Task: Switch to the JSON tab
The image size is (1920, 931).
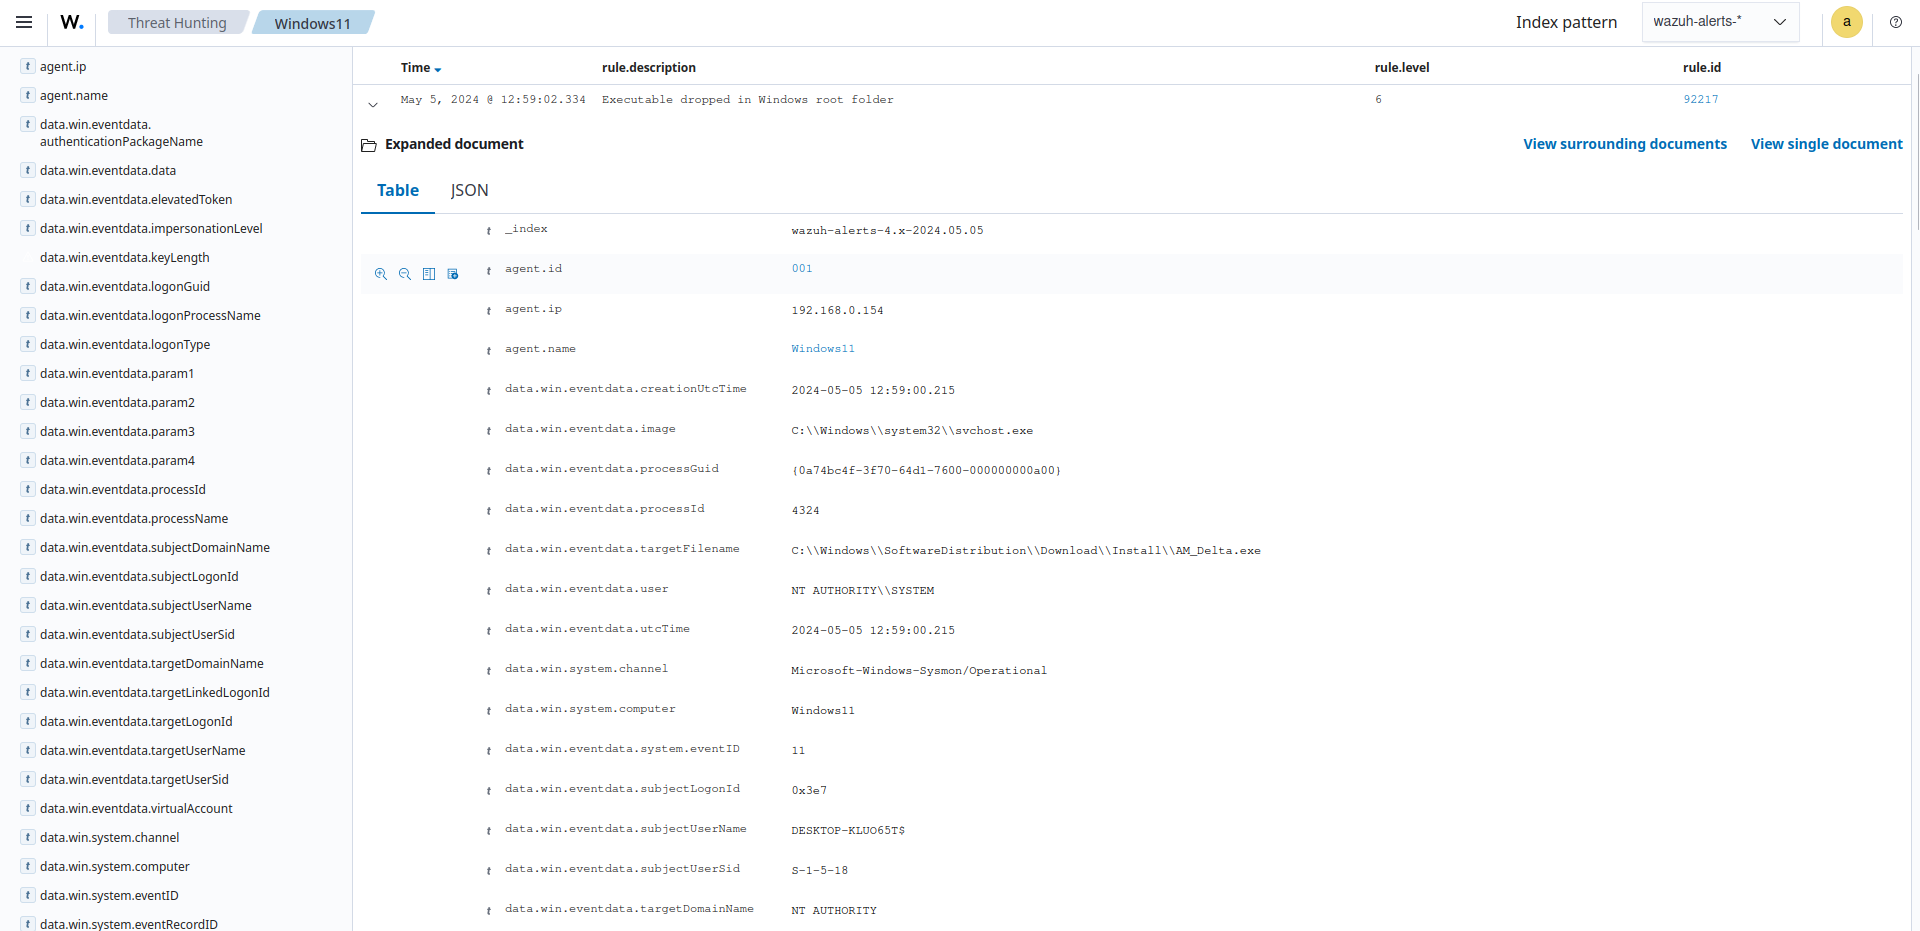Action: click(x=470, y=190)
